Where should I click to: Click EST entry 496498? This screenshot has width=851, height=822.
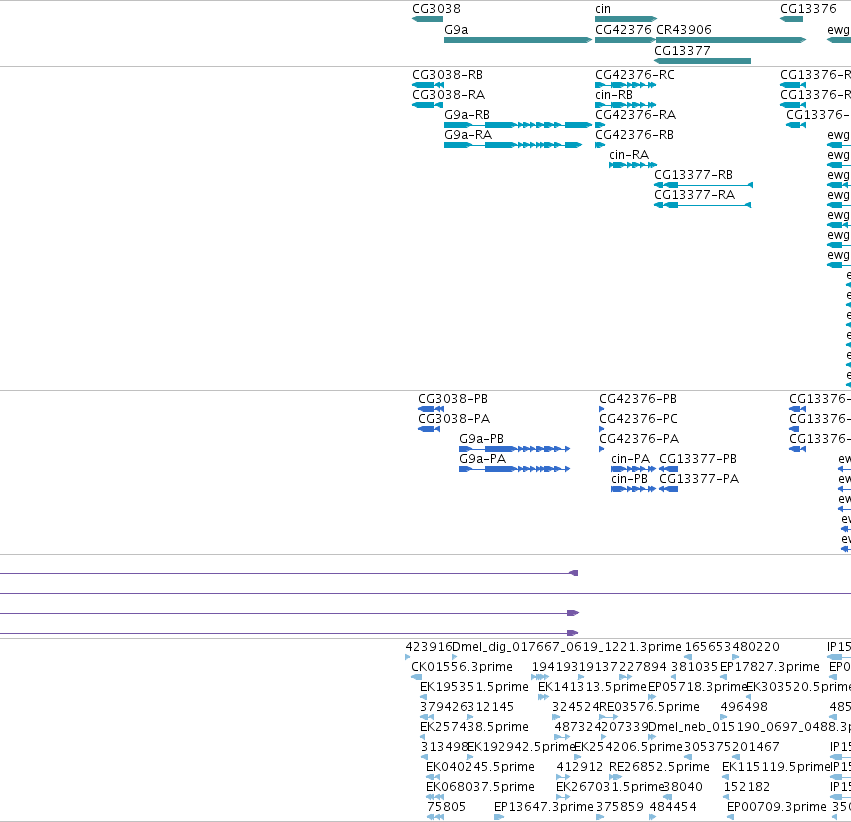tap(744, 707)
